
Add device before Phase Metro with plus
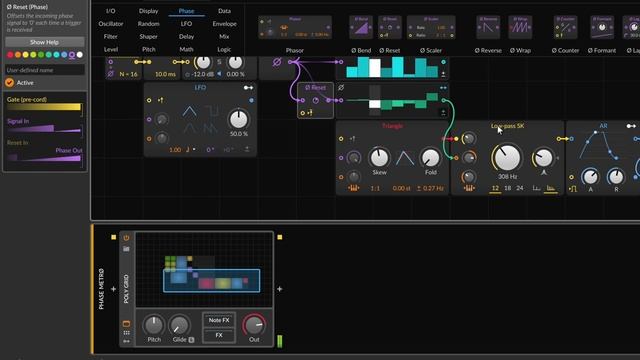pos(113,289)
